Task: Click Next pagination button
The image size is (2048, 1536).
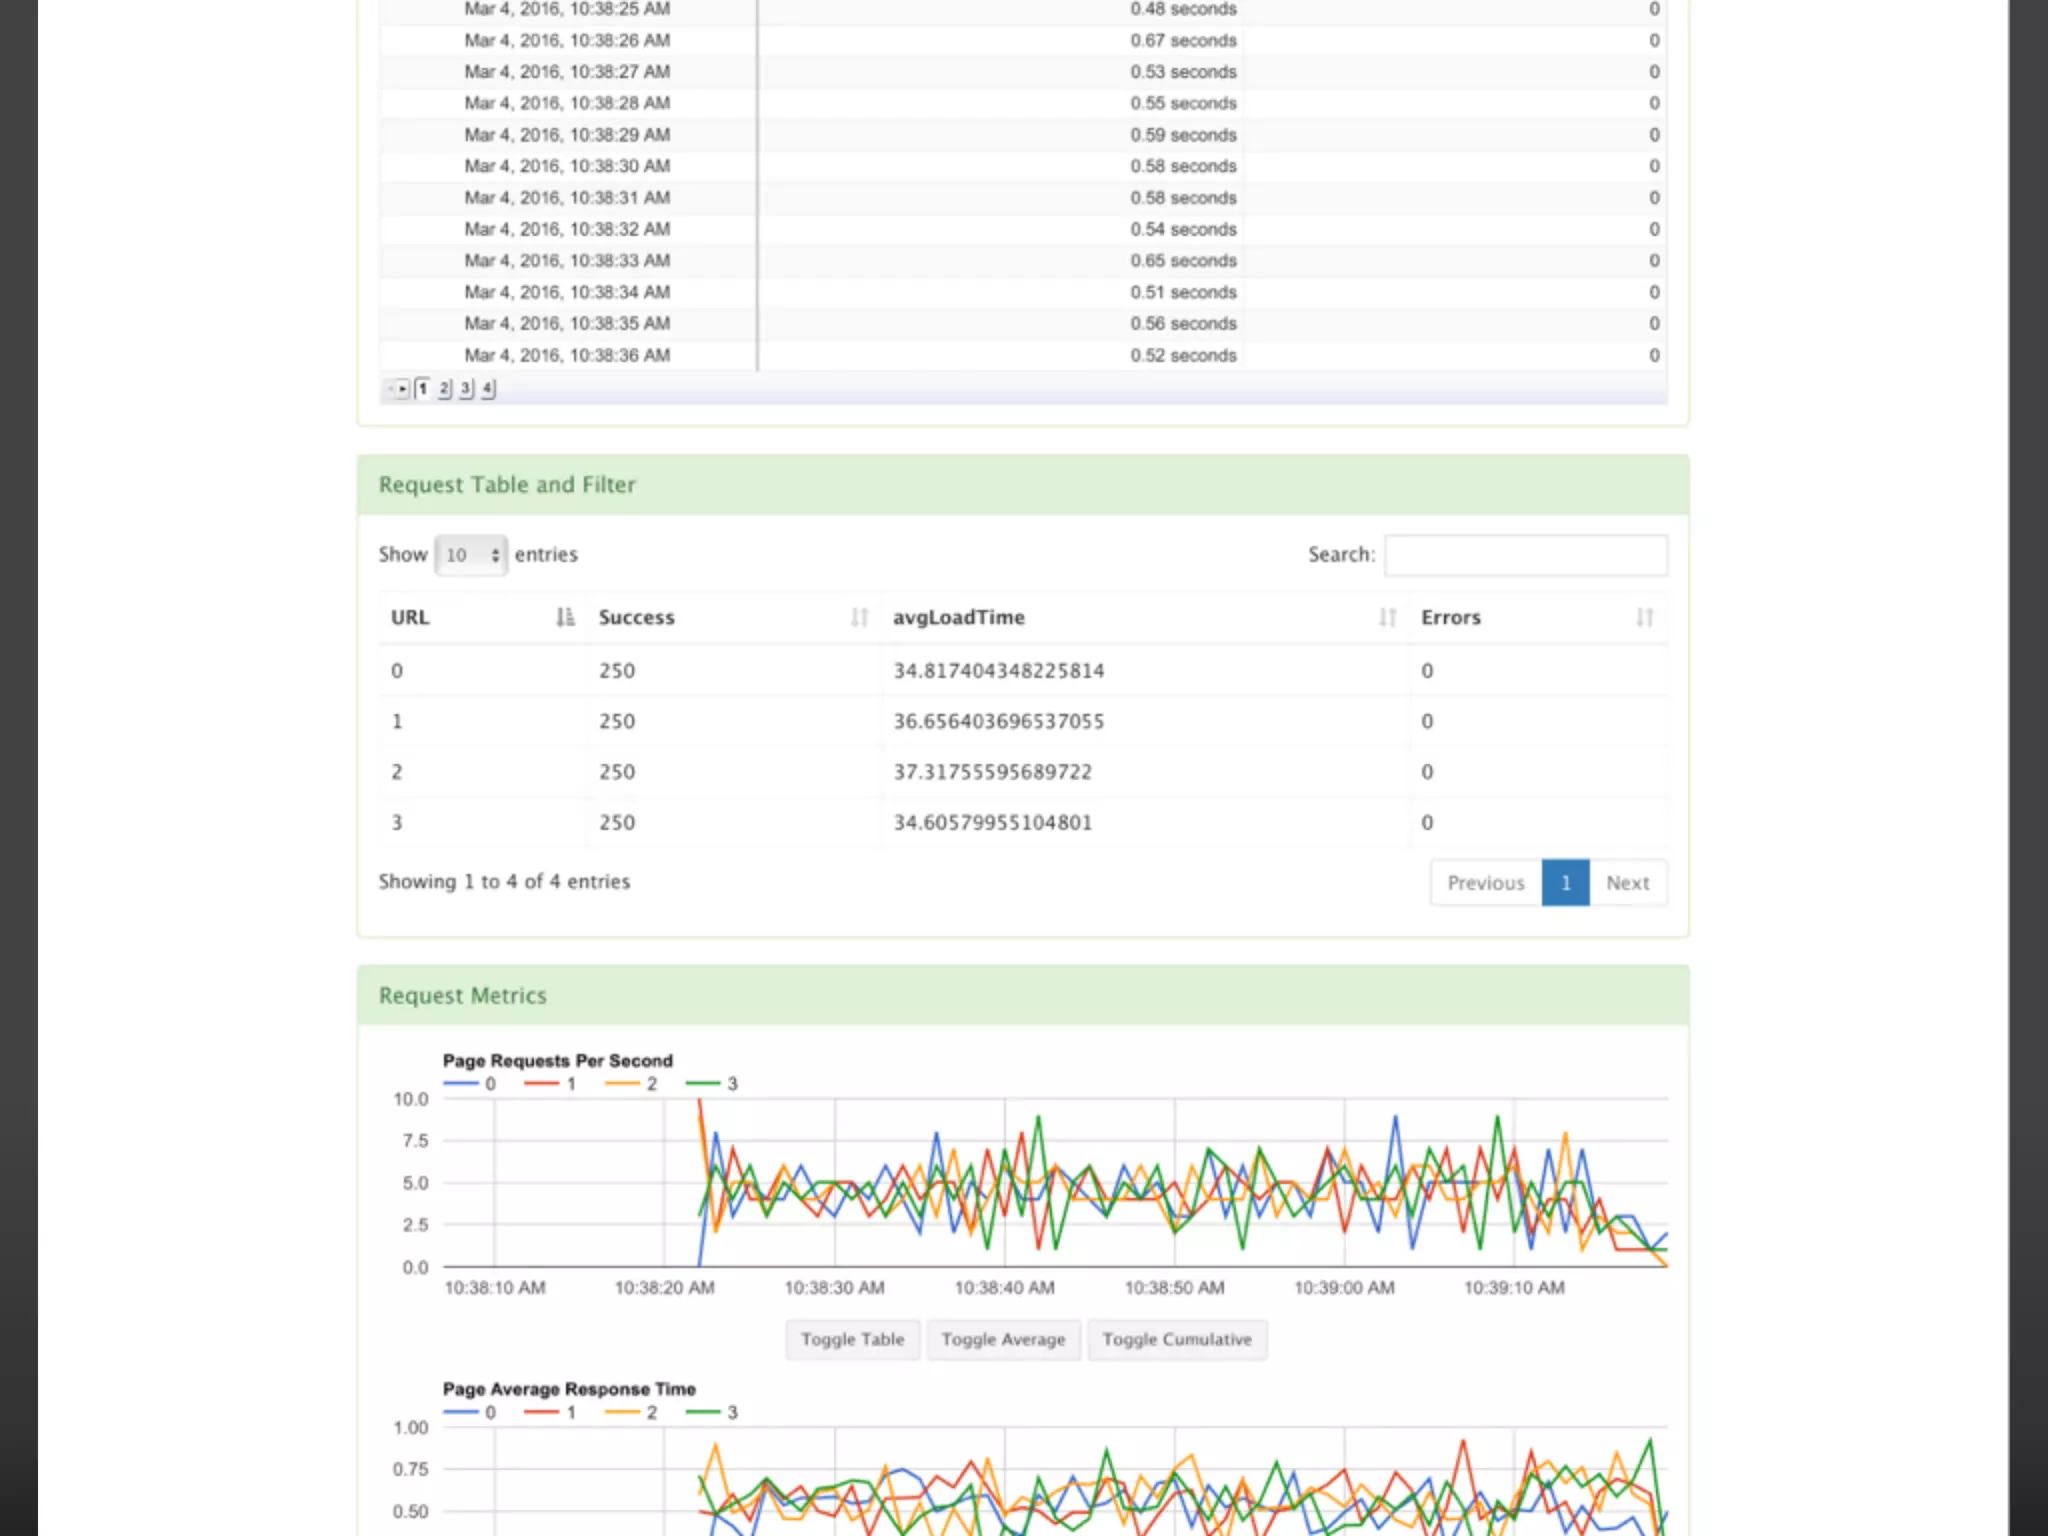Action: pyautogui.click(x=1627, y=883)
